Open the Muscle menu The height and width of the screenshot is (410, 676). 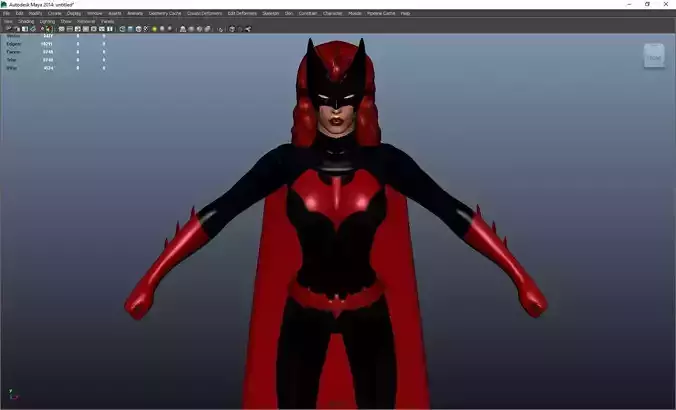(x=355, y=13)
